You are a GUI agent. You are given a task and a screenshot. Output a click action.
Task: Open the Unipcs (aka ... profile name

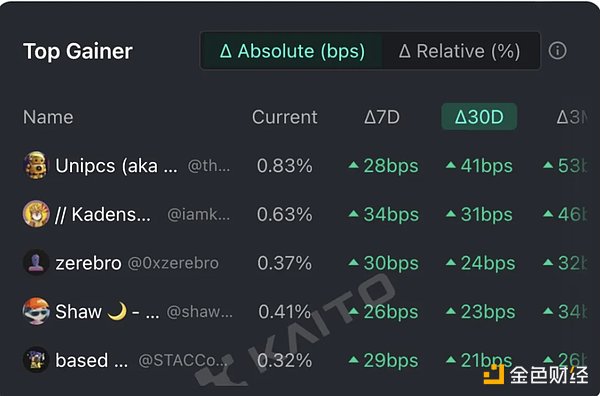[x=116, y=166]
